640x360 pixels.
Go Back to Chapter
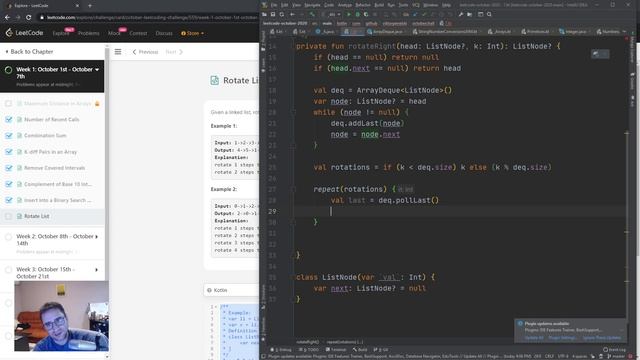tap(29, 51)
